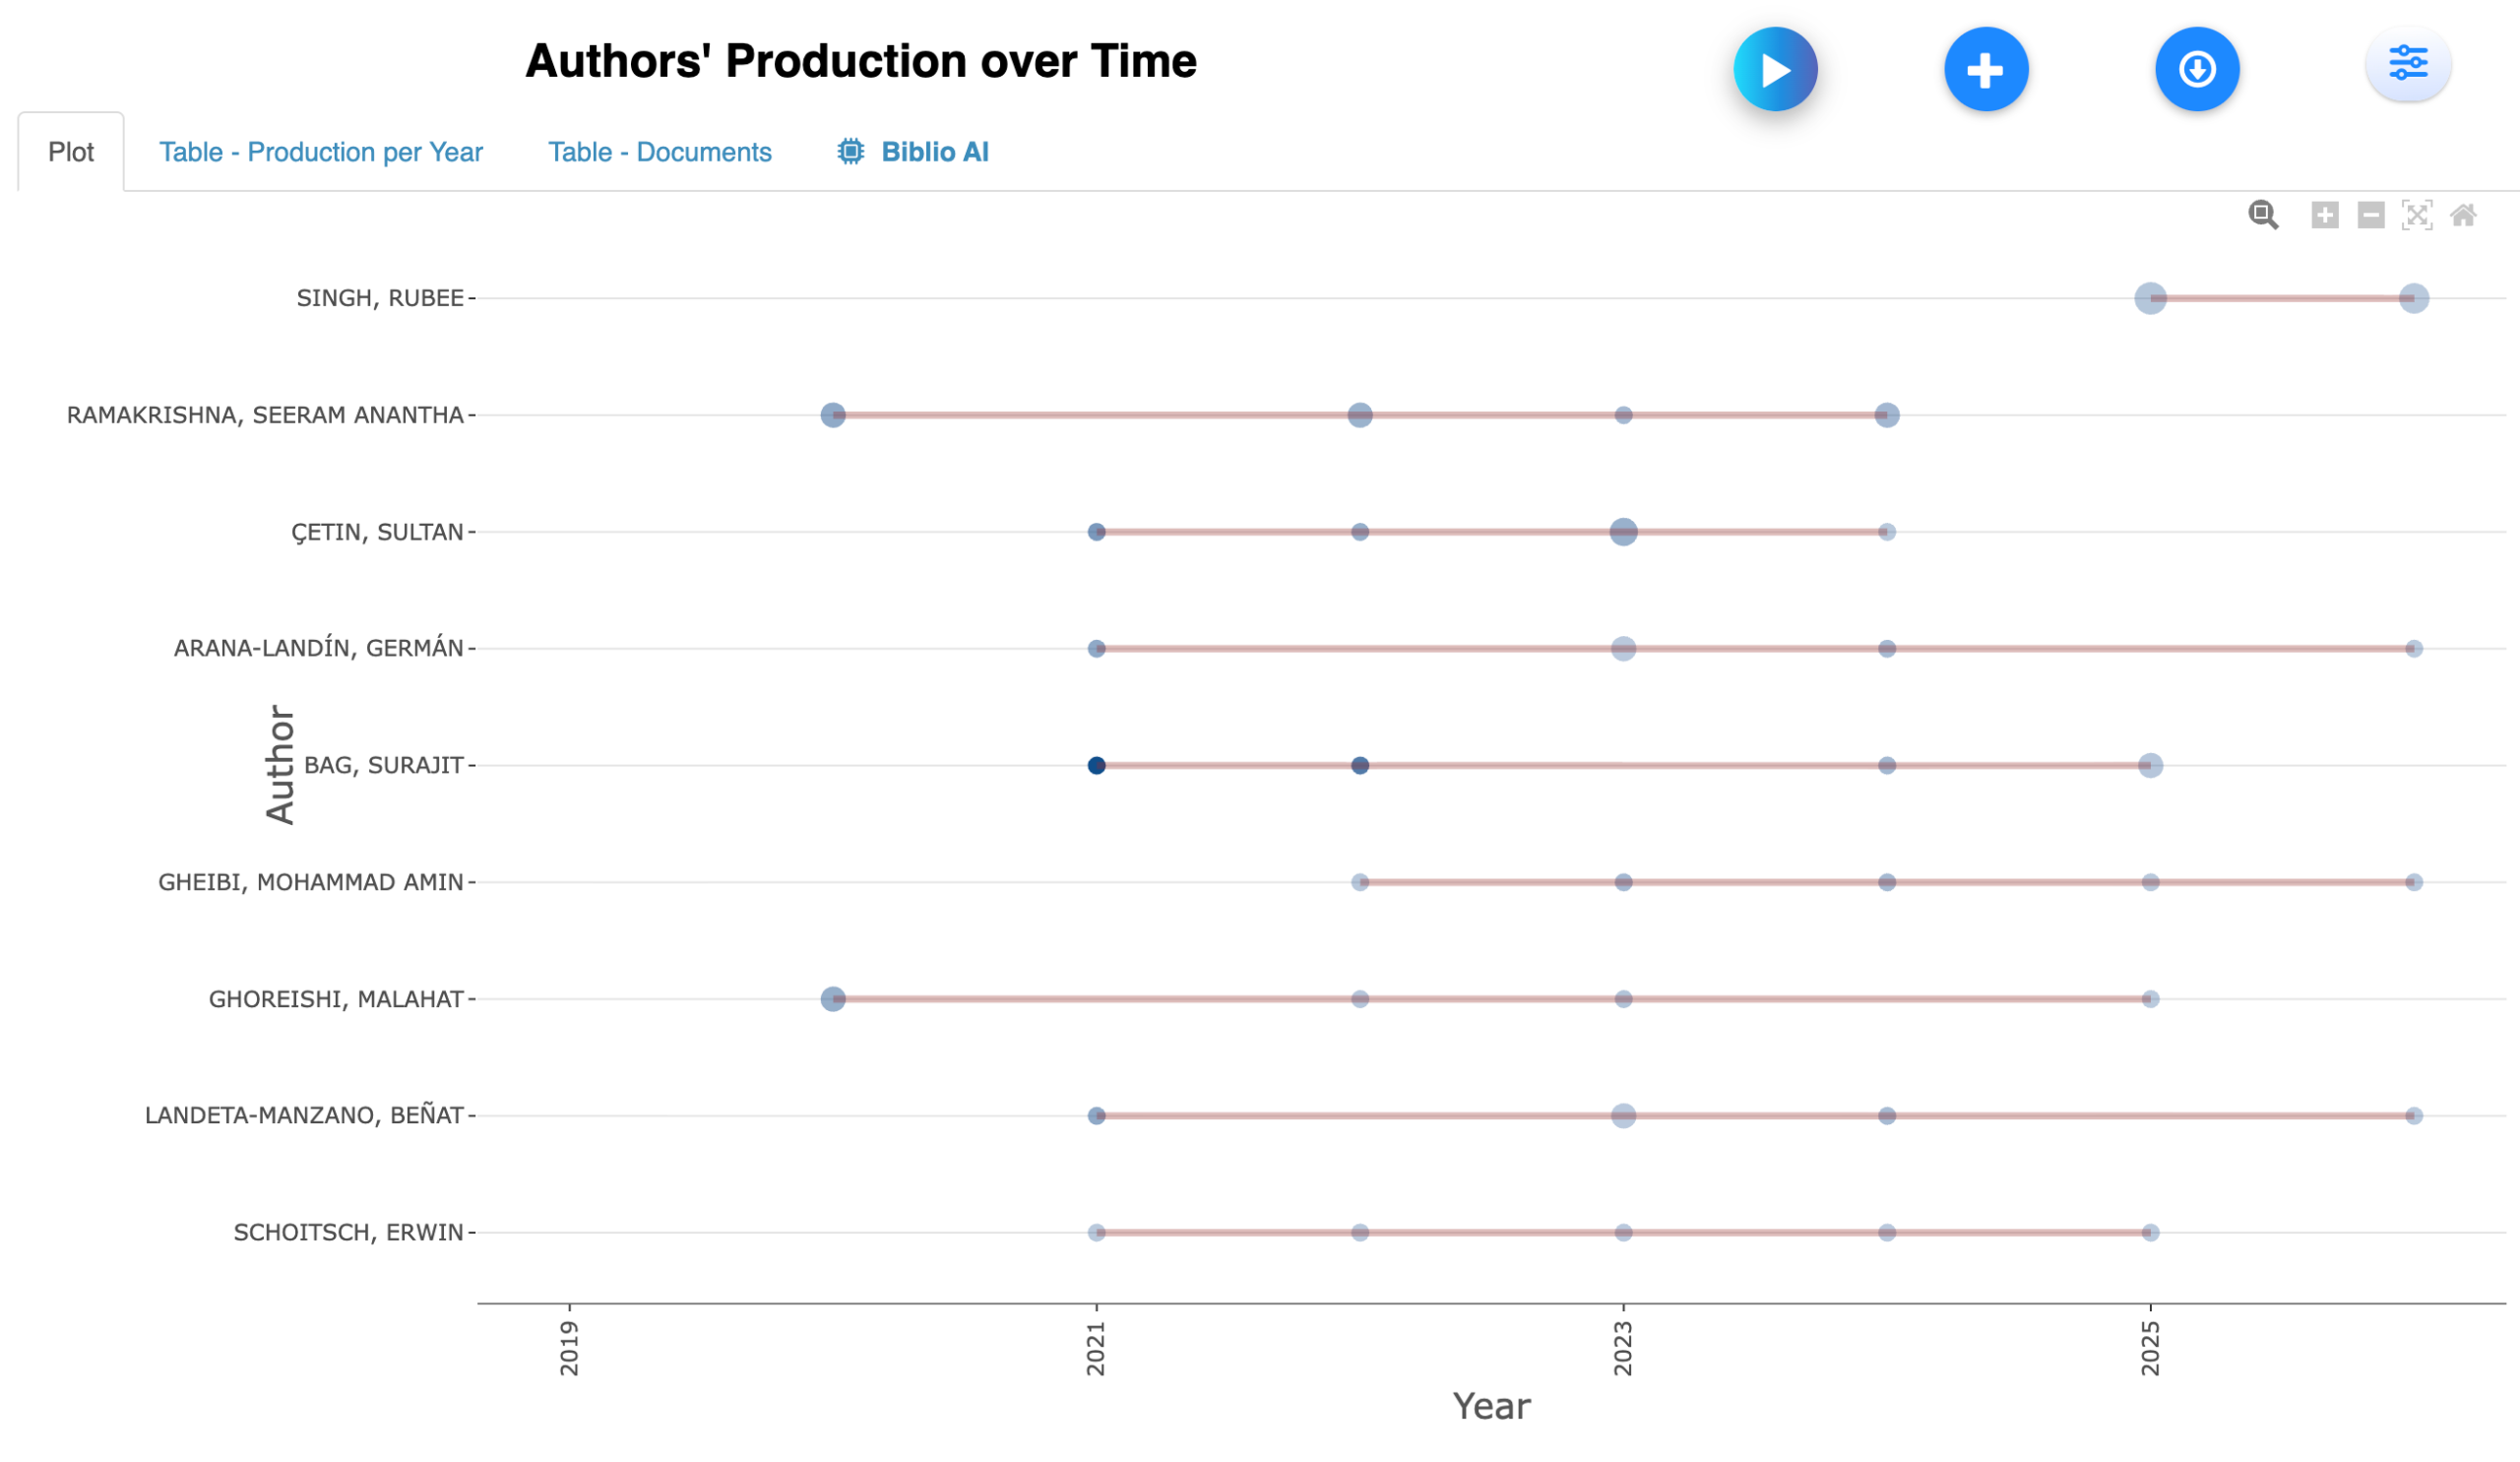Click Schoitsch, Erwin's 2025 data point
2520x1462 pixels.
click(2150, 1232)
